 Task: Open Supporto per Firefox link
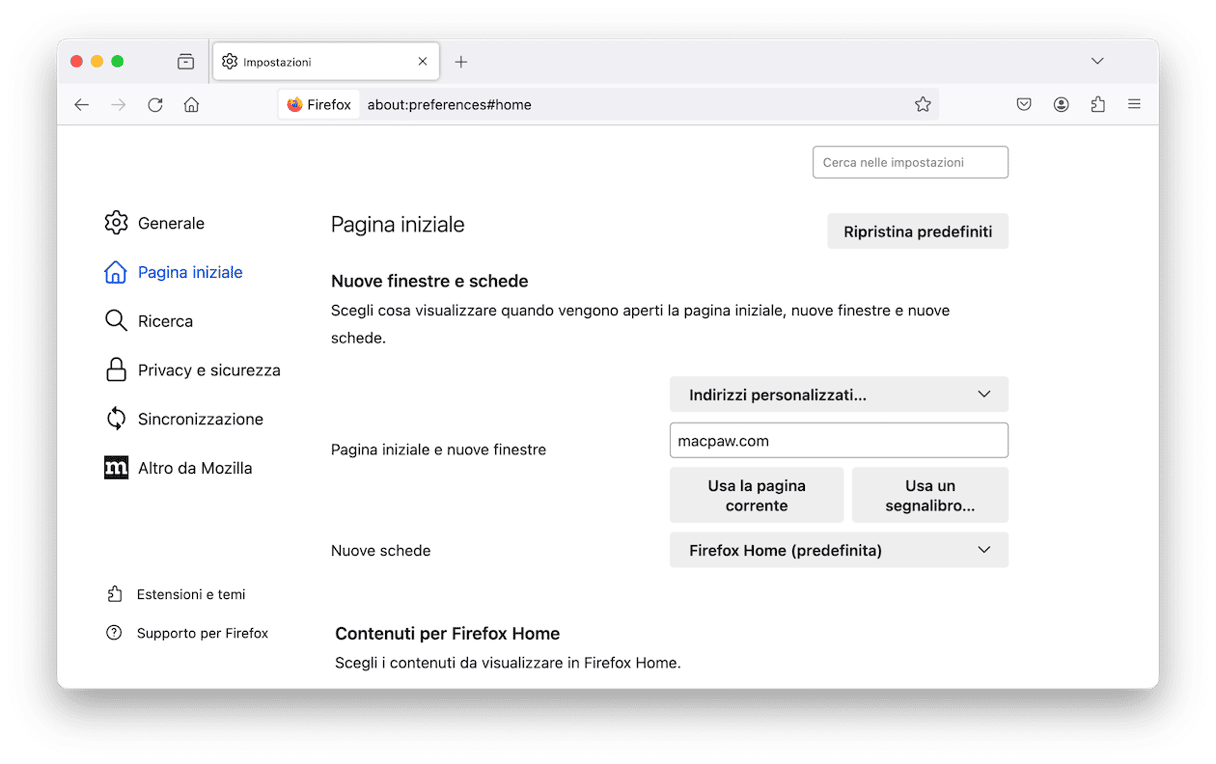[x=187, y=633]
